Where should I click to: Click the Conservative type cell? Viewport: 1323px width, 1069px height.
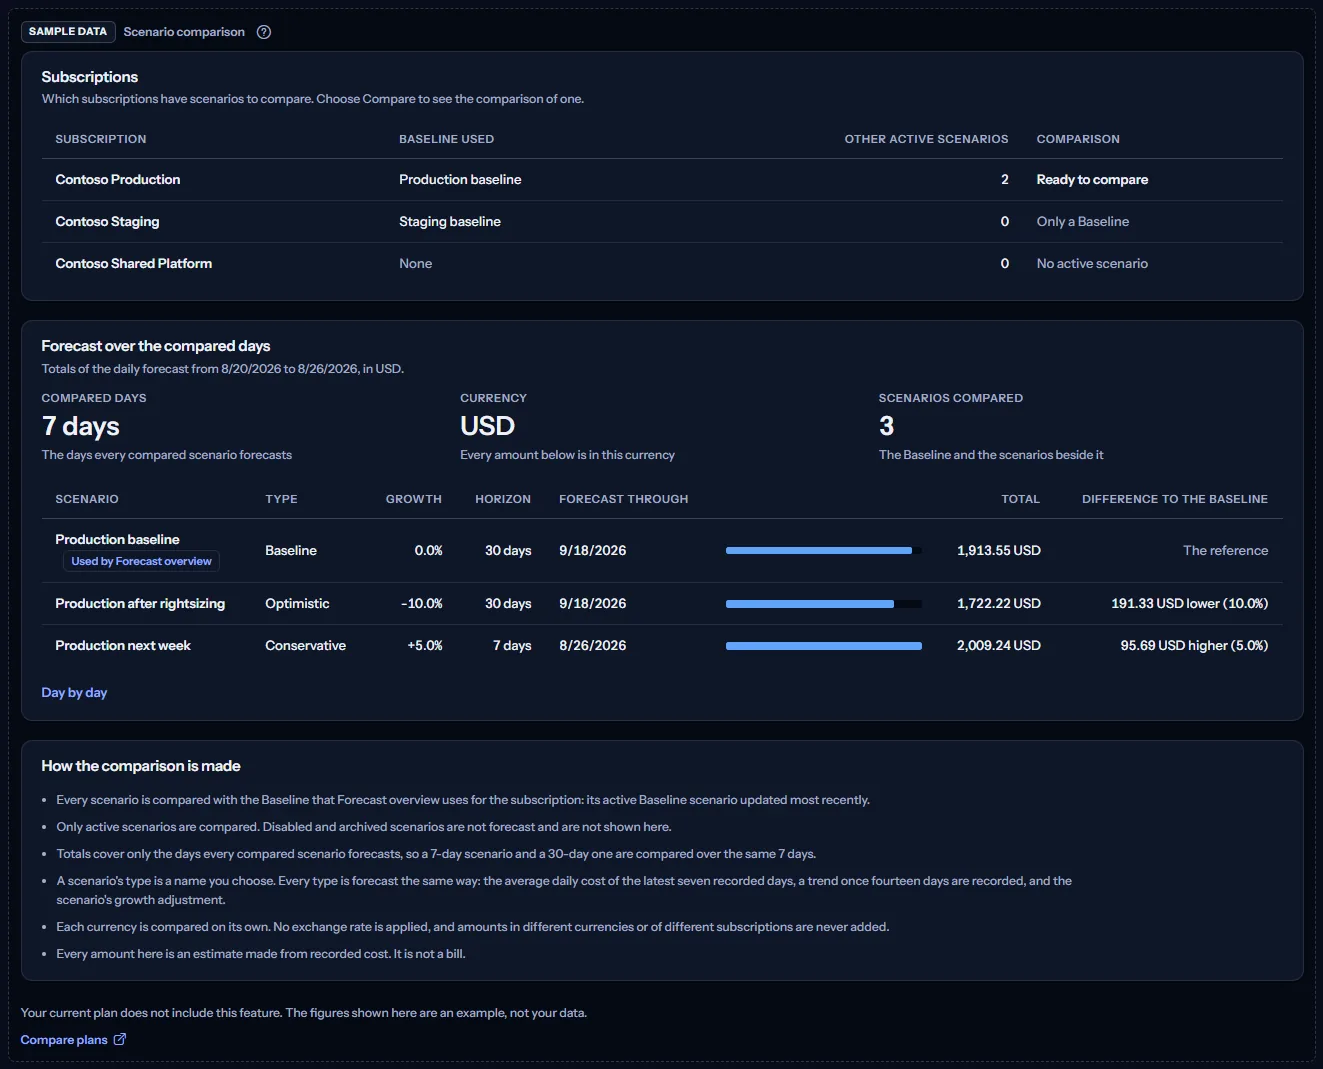coord(305,646)
